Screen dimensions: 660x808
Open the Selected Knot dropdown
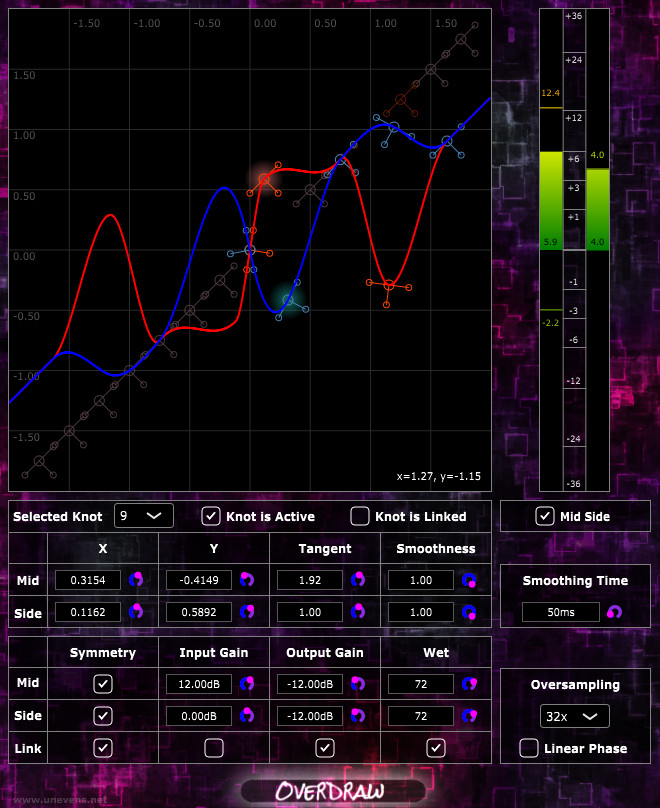pyautogui.click(x=144, y=516)
